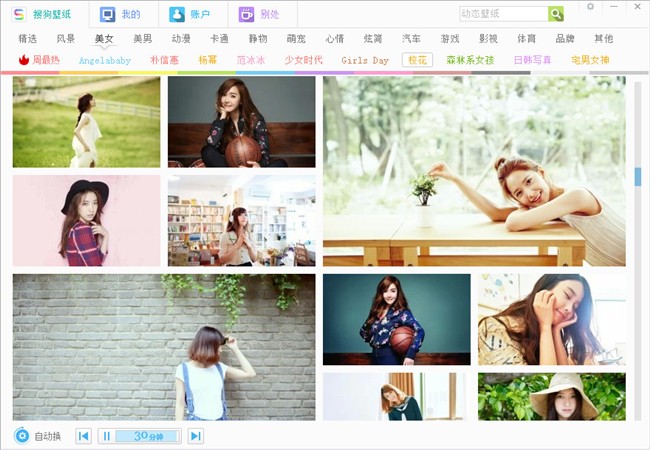Open the 周最热 hot tag
The width and height of the screenshot is (650, 450).
(39, 60)
